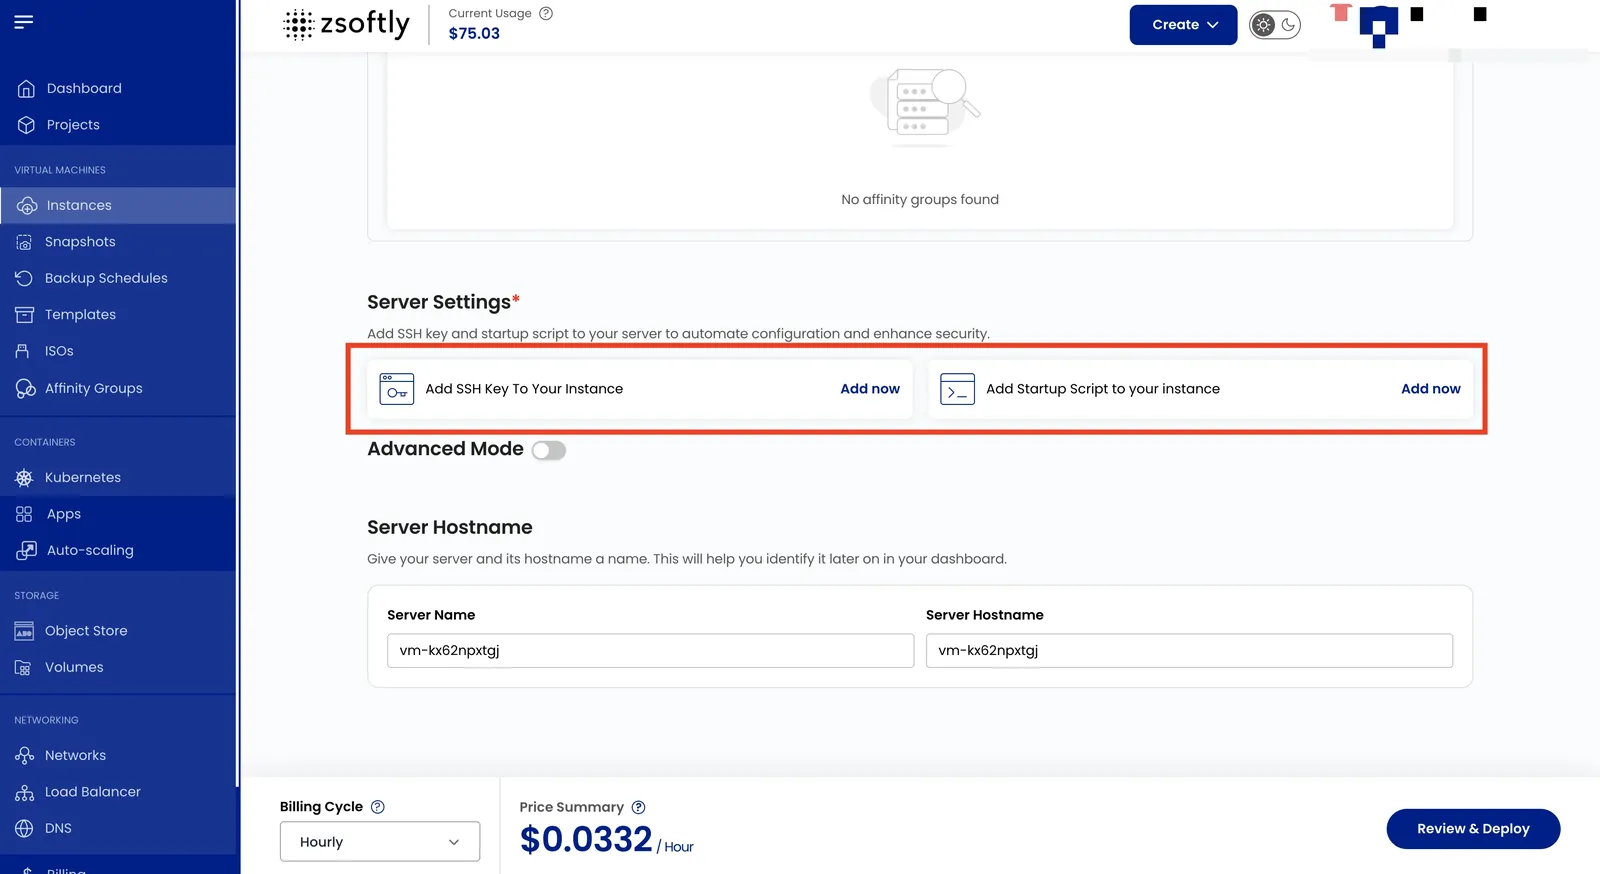The width and height of the screenshot is (1600, 874).
Task: Click Add now for startup script
Action: [1431, 389]
